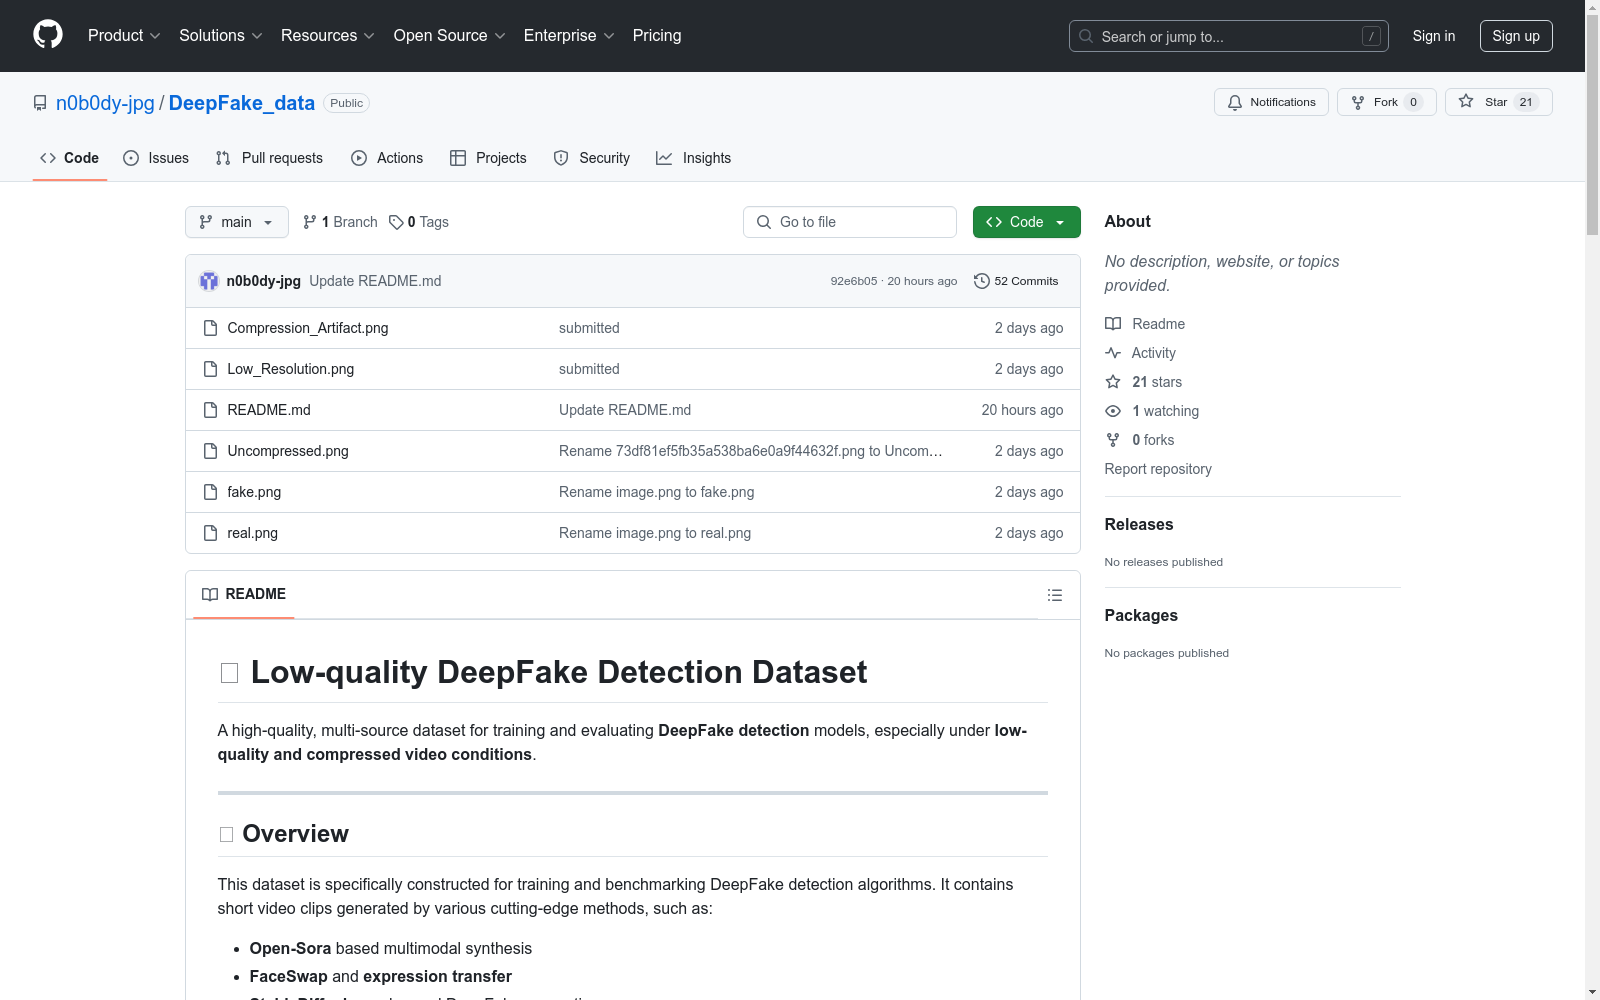Click the Sign up button
This screenshot has width=1600, height=1000.
pyautogui.click(x=1516, y=36)
